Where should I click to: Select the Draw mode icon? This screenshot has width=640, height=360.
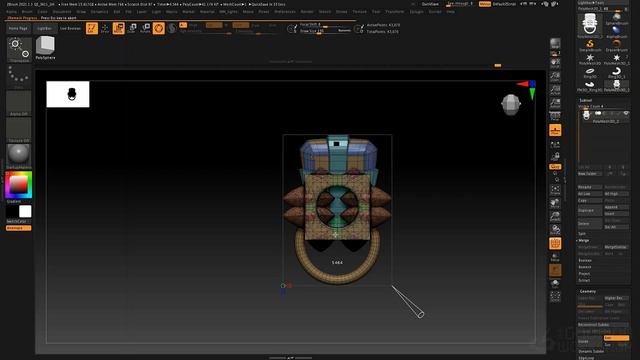pyautogui.click(x=105, y=28)
